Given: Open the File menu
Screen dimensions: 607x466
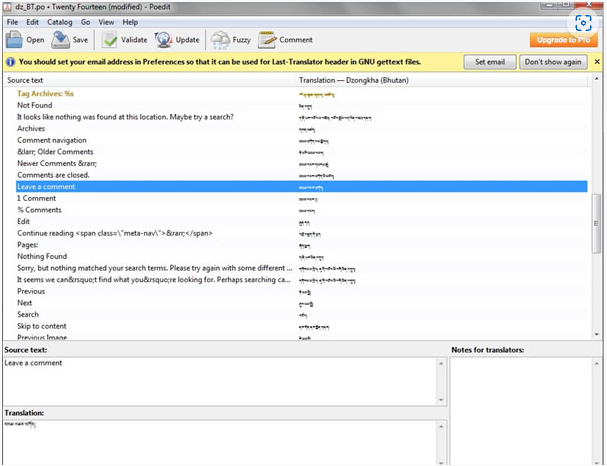Looking at the screenshot, I should click(12, 21).
